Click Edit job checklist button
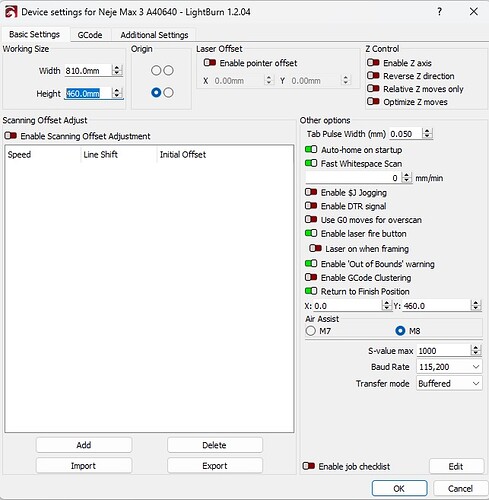Viewport: 489px width, 500px height. pyautogui.click(x=456, y=466)
